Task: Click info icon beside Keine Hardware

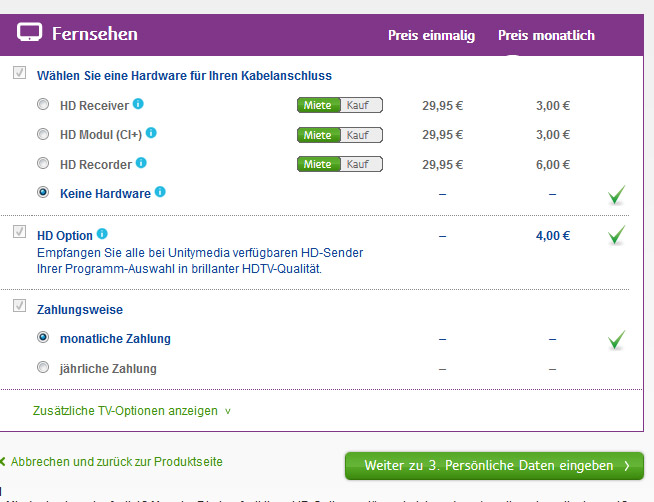Action: tap(160, 192)
